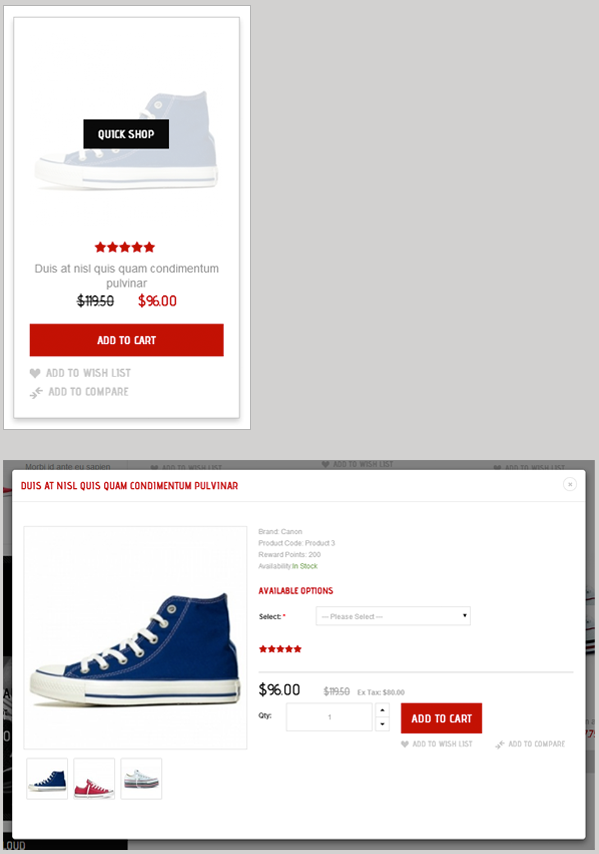This screenshot has width=599, height=854.
Task: Click compare icon in the popup
Action: [500, 744]
